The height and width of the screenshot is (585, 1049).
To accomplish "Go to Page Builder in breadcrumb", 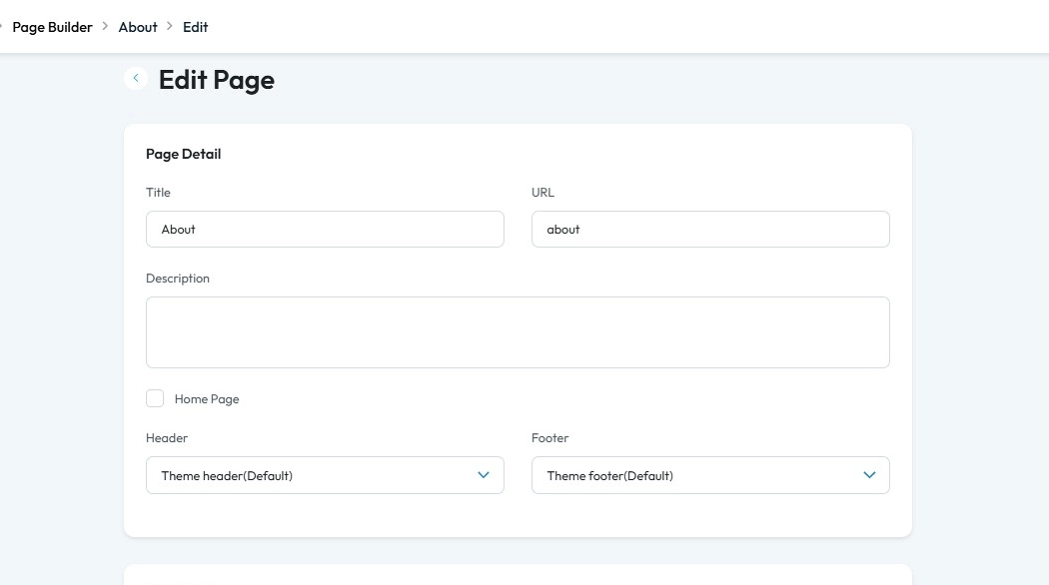I will tap(52, 27).
